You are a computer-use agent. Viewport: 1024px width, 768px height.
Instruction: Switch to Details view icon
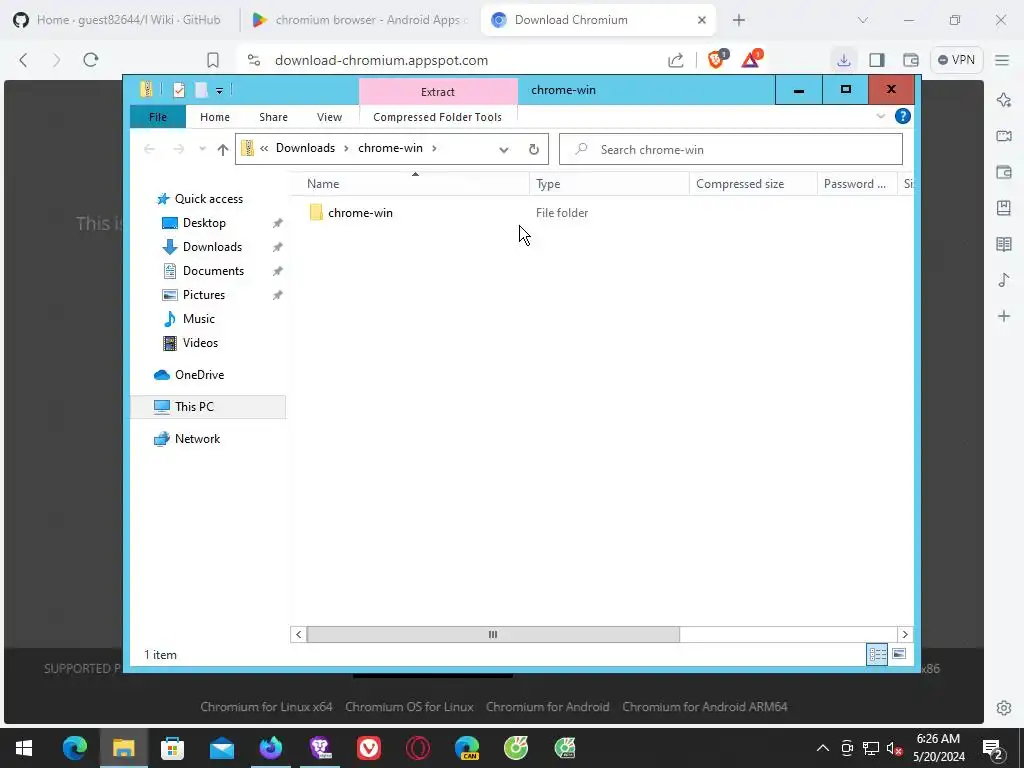(877, 654)
